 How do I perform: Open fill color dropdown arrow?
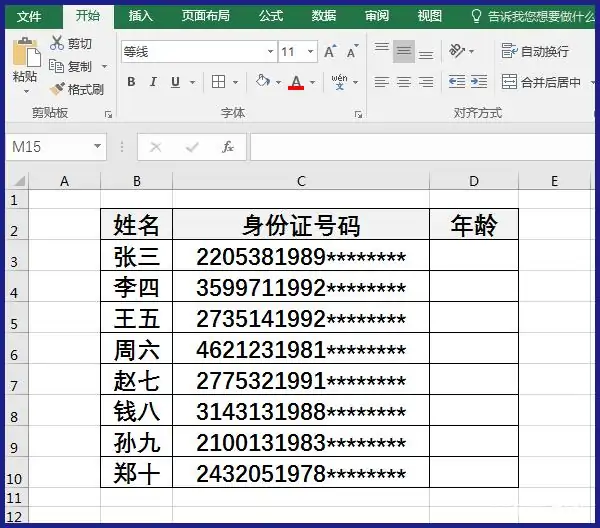click(278, 82)
